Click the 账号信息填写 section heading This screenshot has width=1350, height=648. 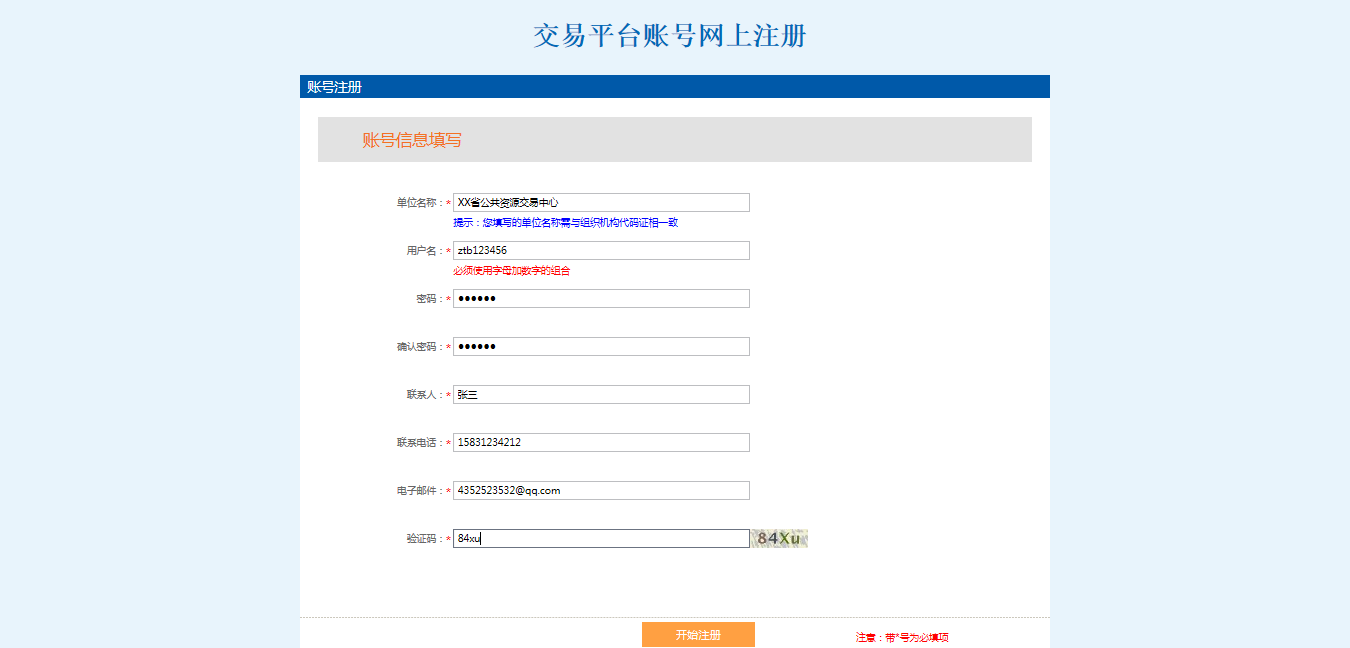coord(412,140)
